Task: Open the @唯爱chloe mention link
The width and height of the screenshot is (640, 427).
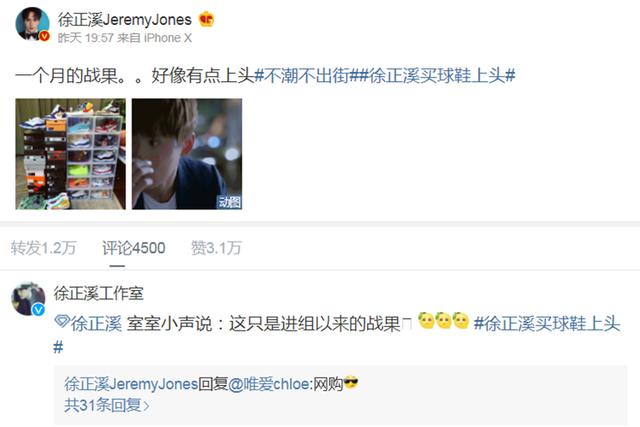Action: pos(269,384)
